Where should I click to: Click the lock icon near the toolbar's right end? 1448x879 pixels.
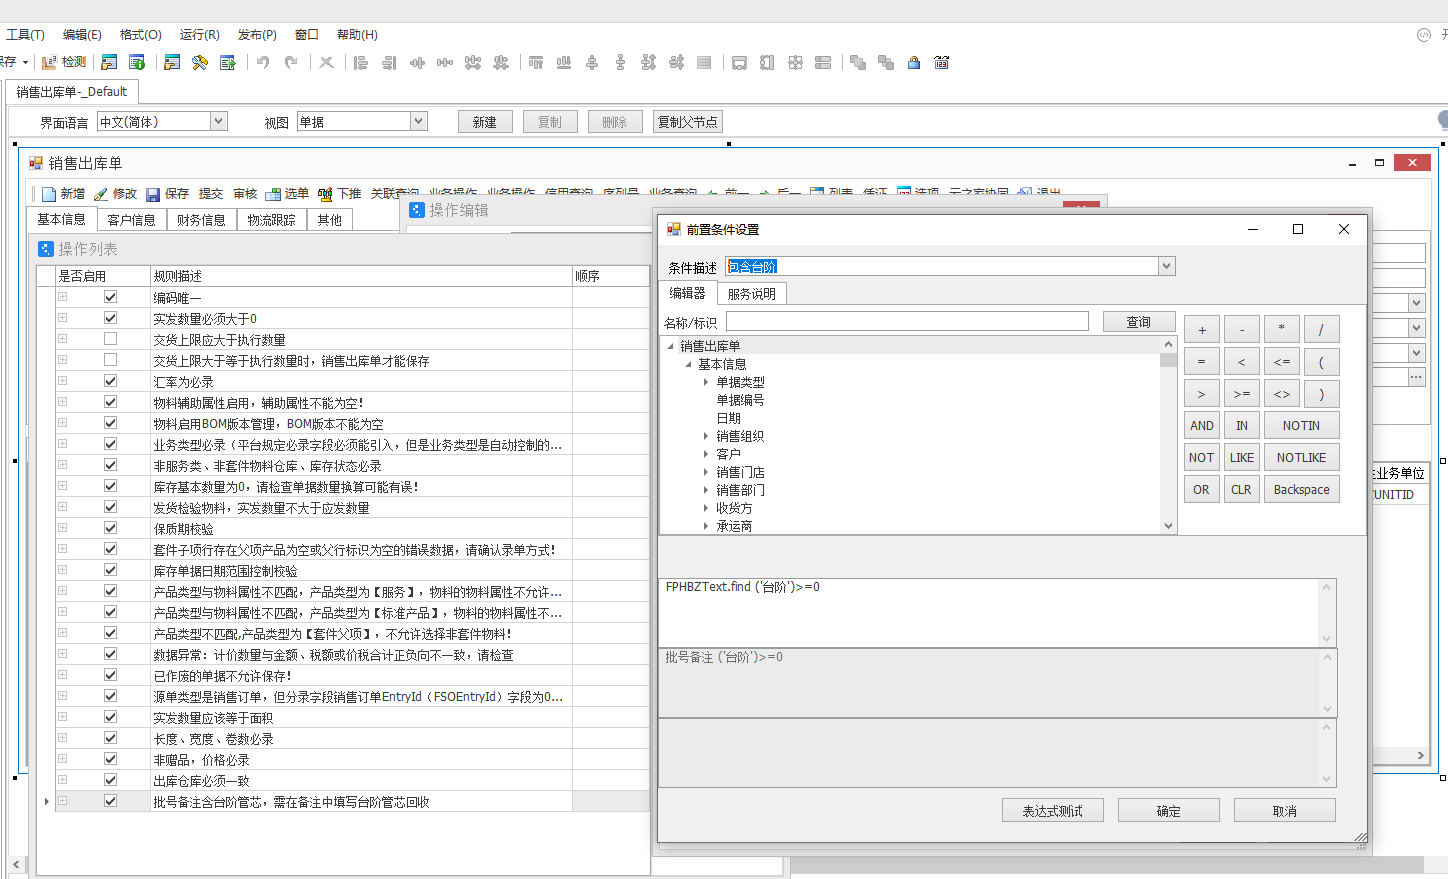tap(913, 62)
